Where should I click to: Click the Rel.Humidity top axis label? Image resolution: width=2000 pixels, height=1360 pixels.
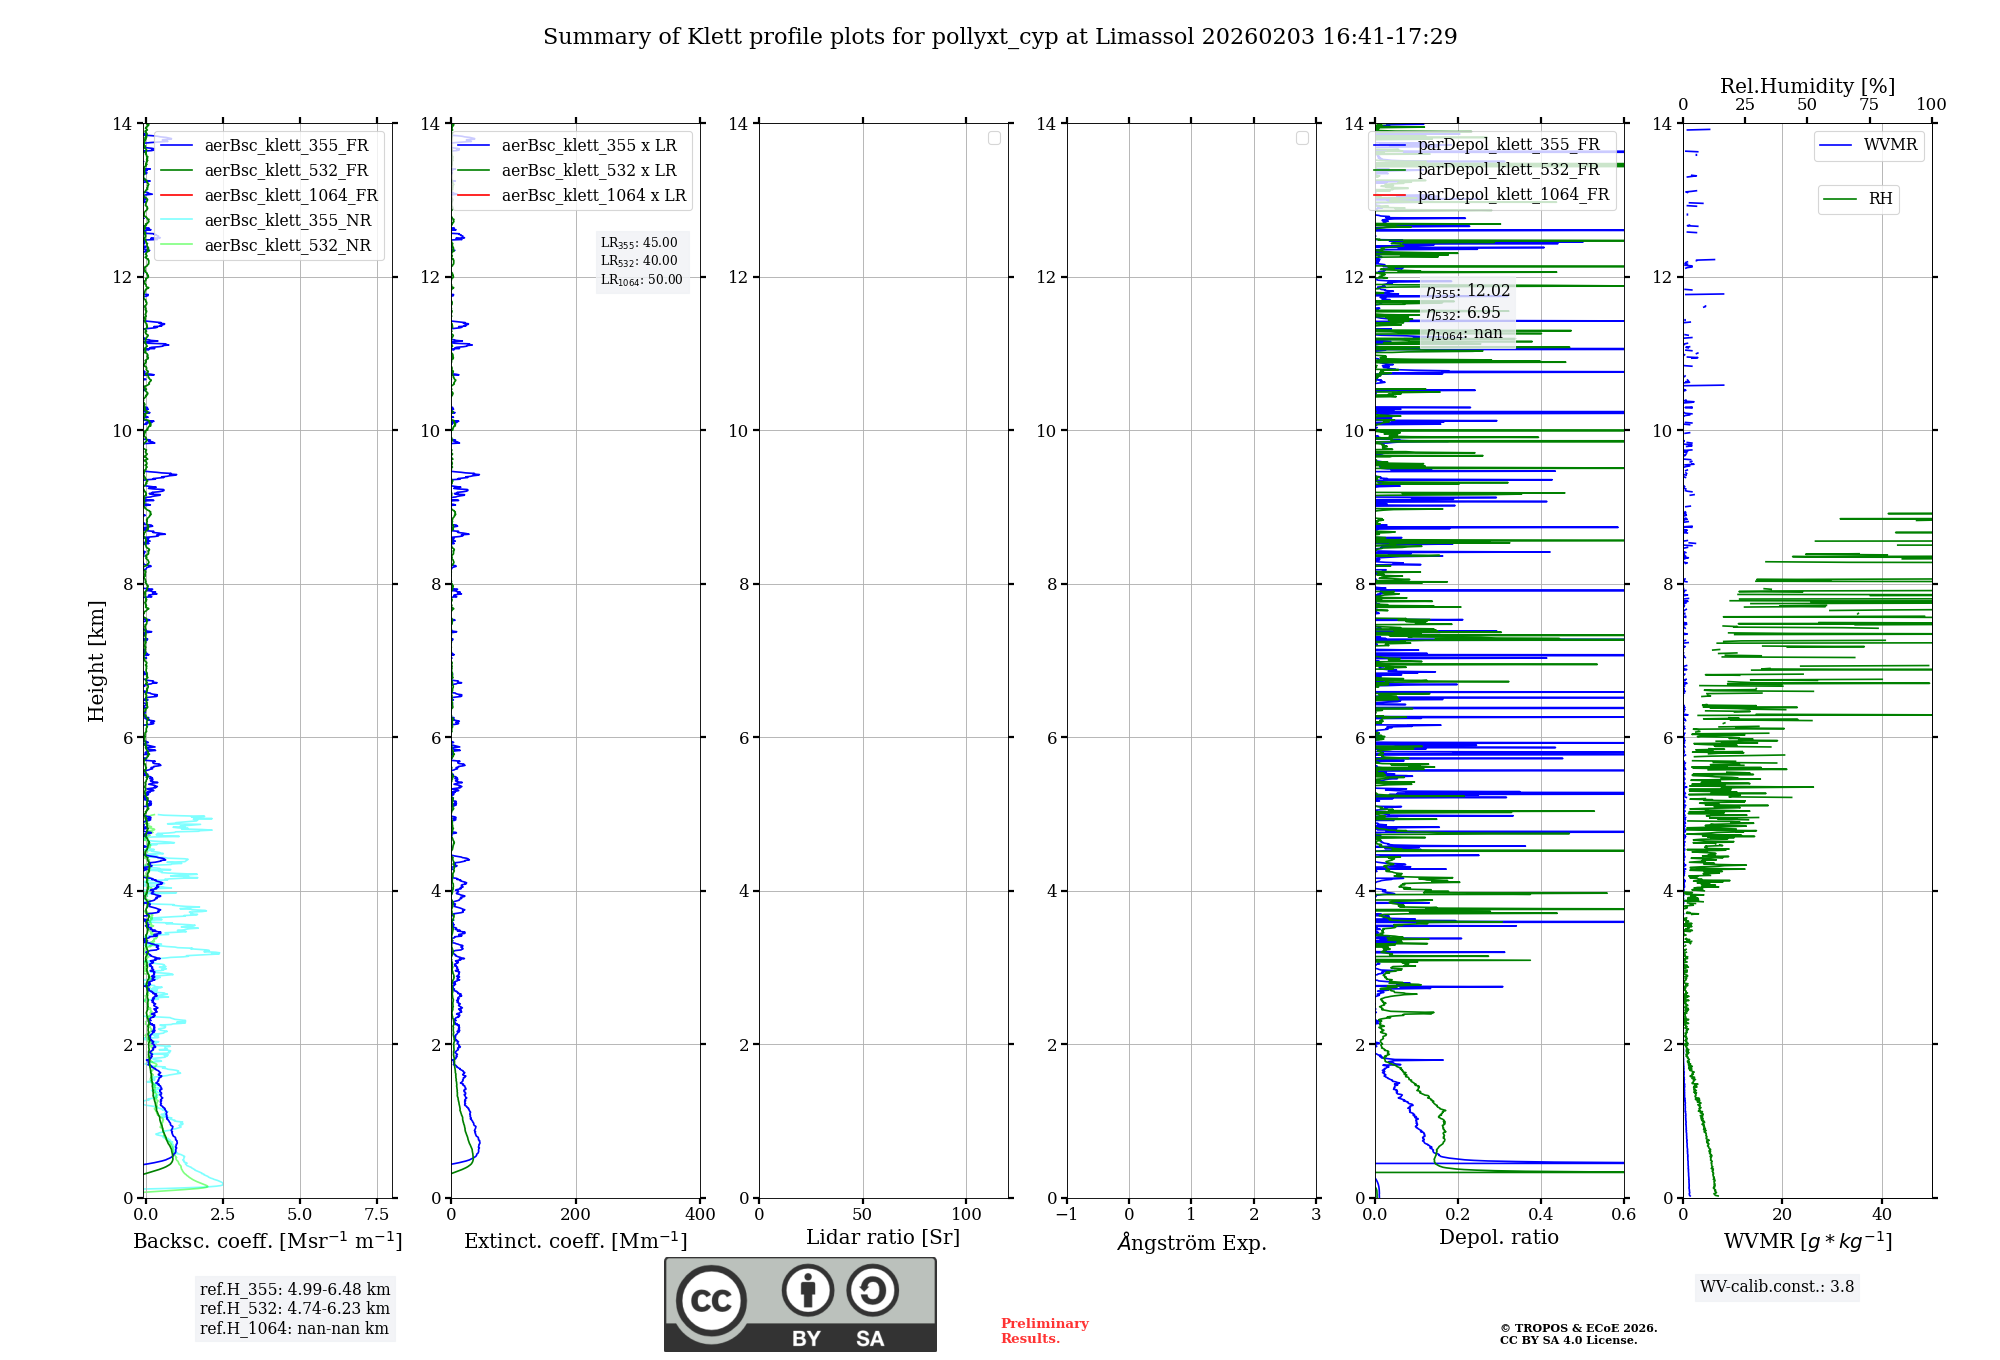pyautogui.click(x=1807, y=86)
